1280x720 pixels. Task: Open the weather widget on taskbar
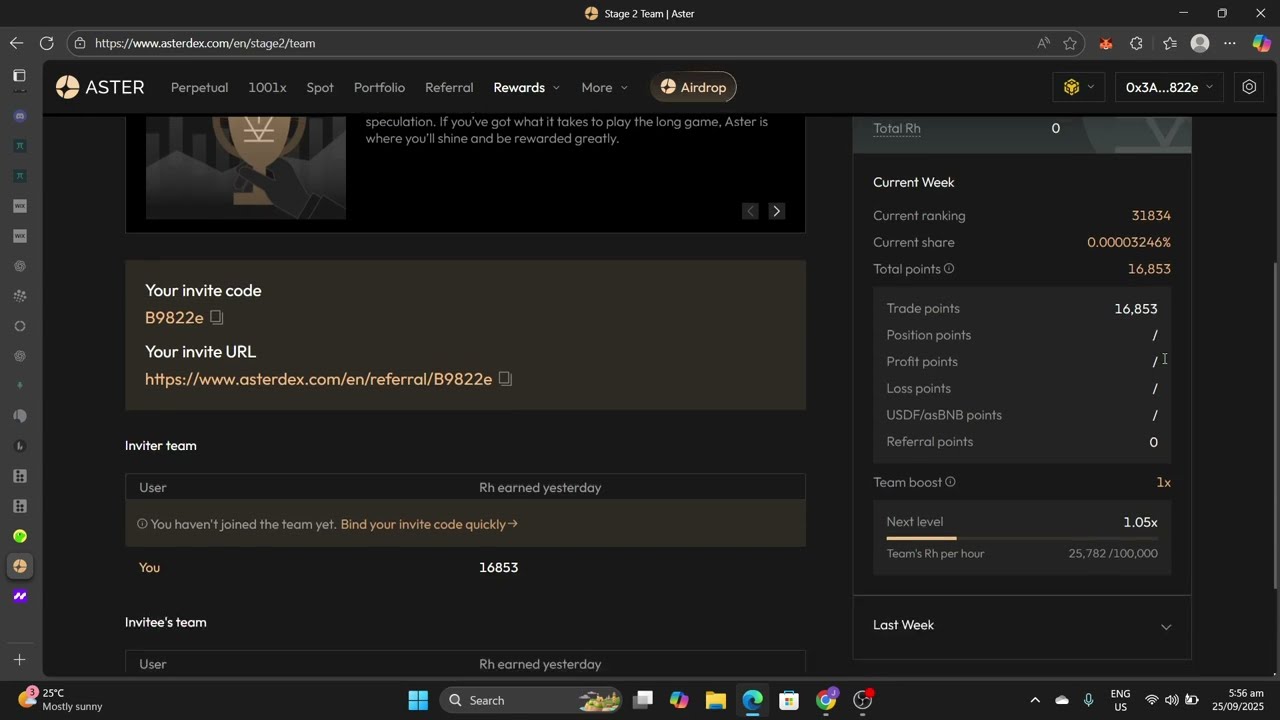(x=62, y=699)
